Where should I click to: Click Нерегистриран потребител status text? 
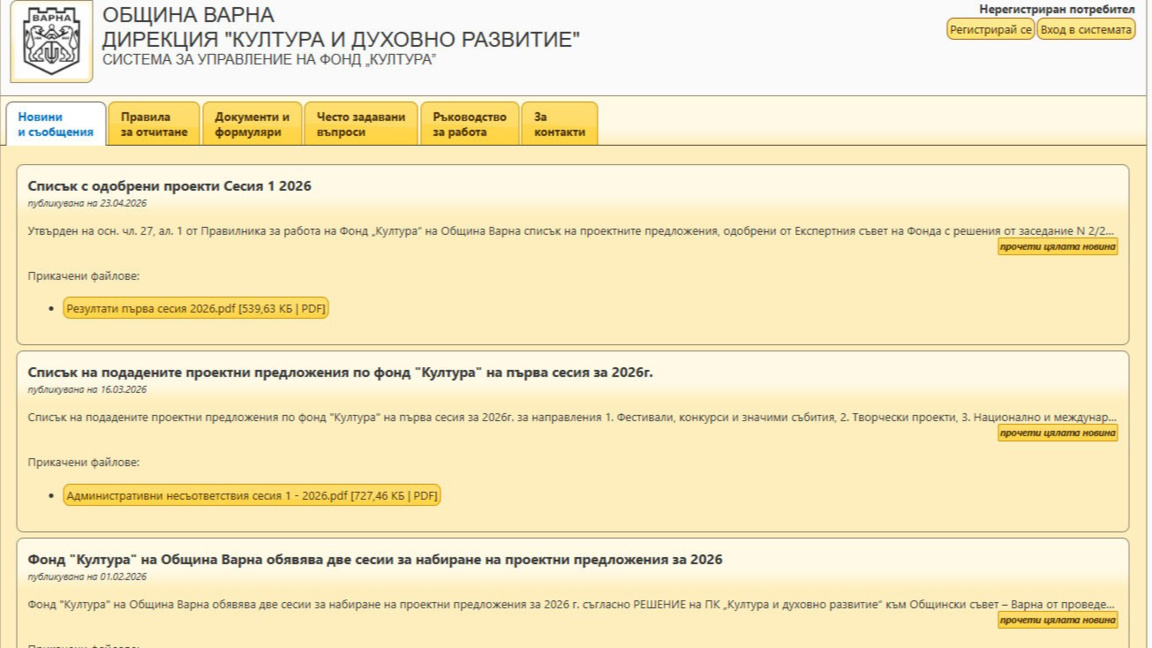(x=1056, y=10)
